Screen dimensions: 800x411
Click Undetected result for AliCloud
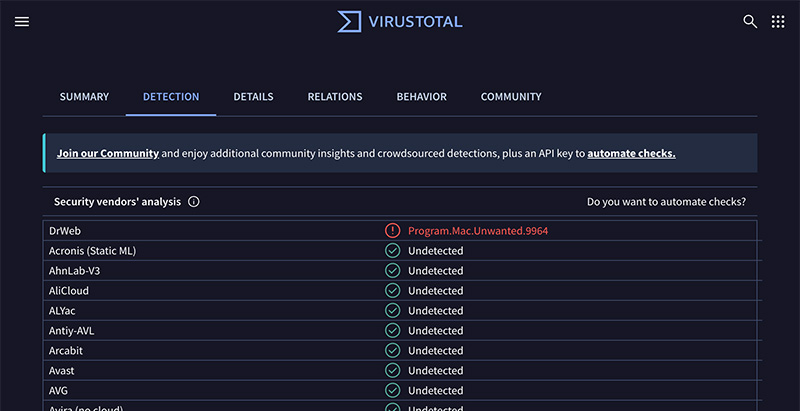436,291
